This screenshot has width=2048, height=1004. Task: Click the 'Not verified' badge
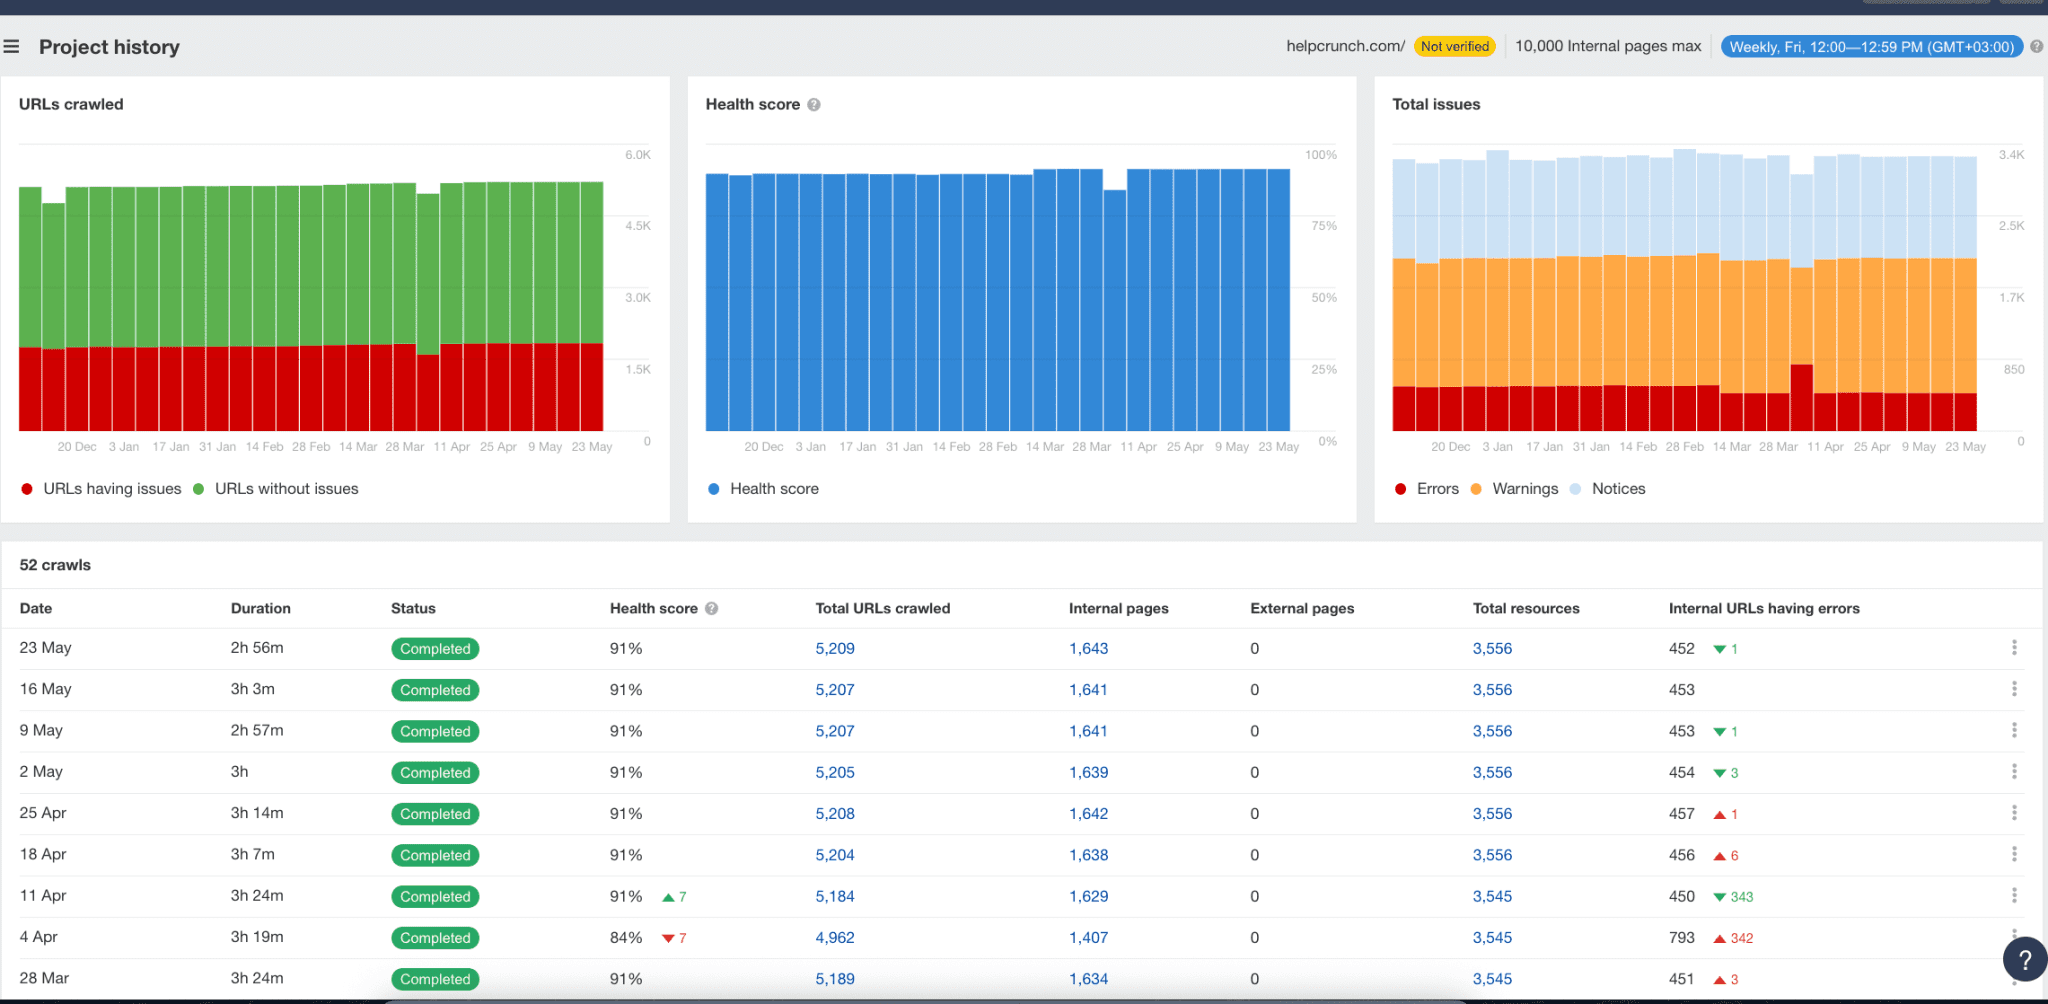point(1455,46)
